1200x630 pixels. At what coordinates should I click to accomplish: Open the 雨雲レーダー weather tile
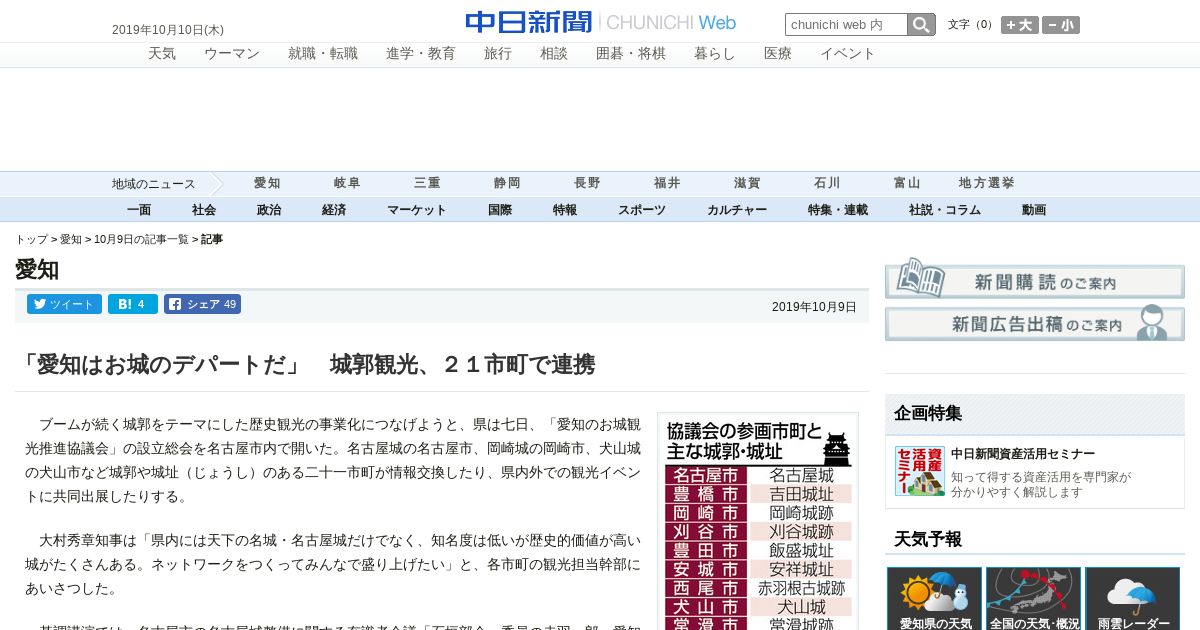point(1133,598)
